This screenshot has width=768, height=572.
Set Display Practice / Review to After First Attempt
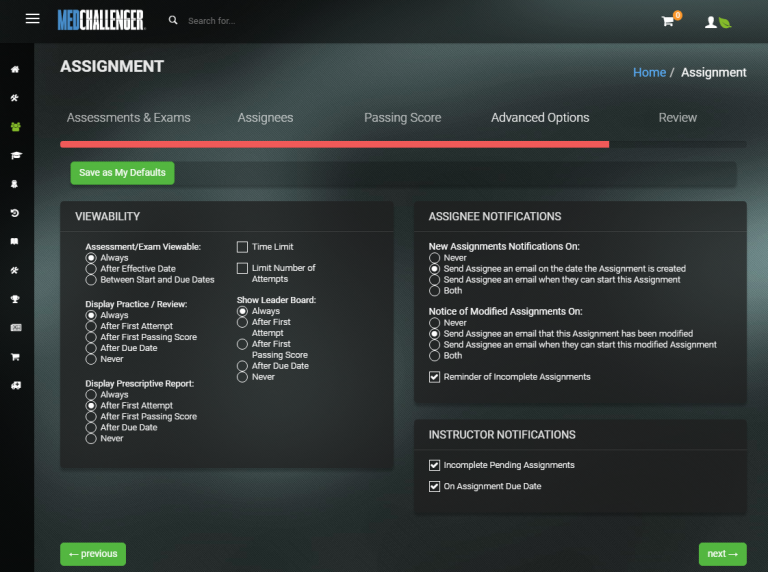click(x=91, y=326)
